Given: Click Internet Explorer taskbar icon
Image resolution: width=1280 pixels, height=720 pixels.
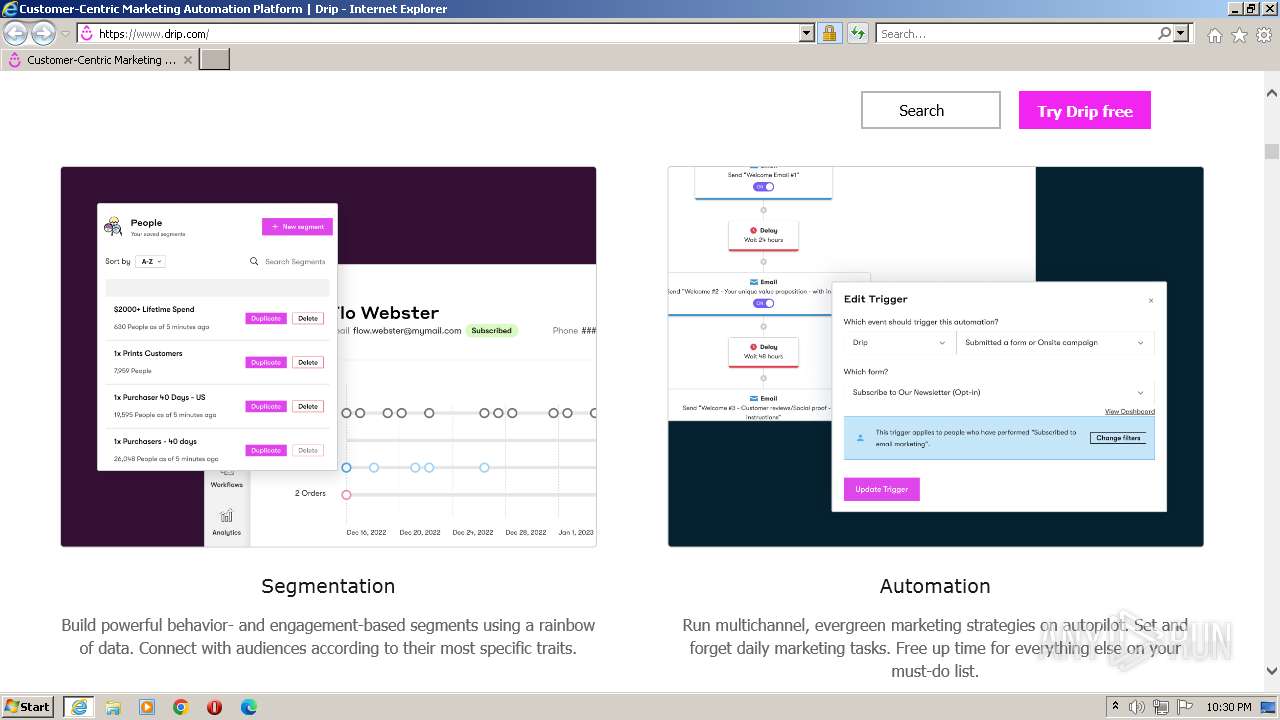Looking at the screenshot, I should tap(79, 707).
